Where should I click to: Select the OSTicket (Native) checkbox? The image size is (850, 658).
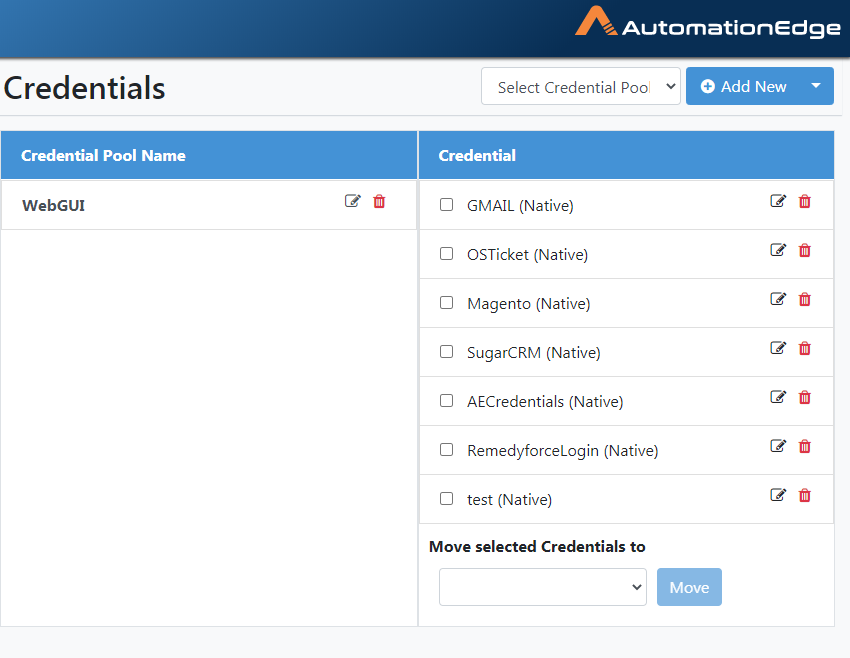point(447,254)
